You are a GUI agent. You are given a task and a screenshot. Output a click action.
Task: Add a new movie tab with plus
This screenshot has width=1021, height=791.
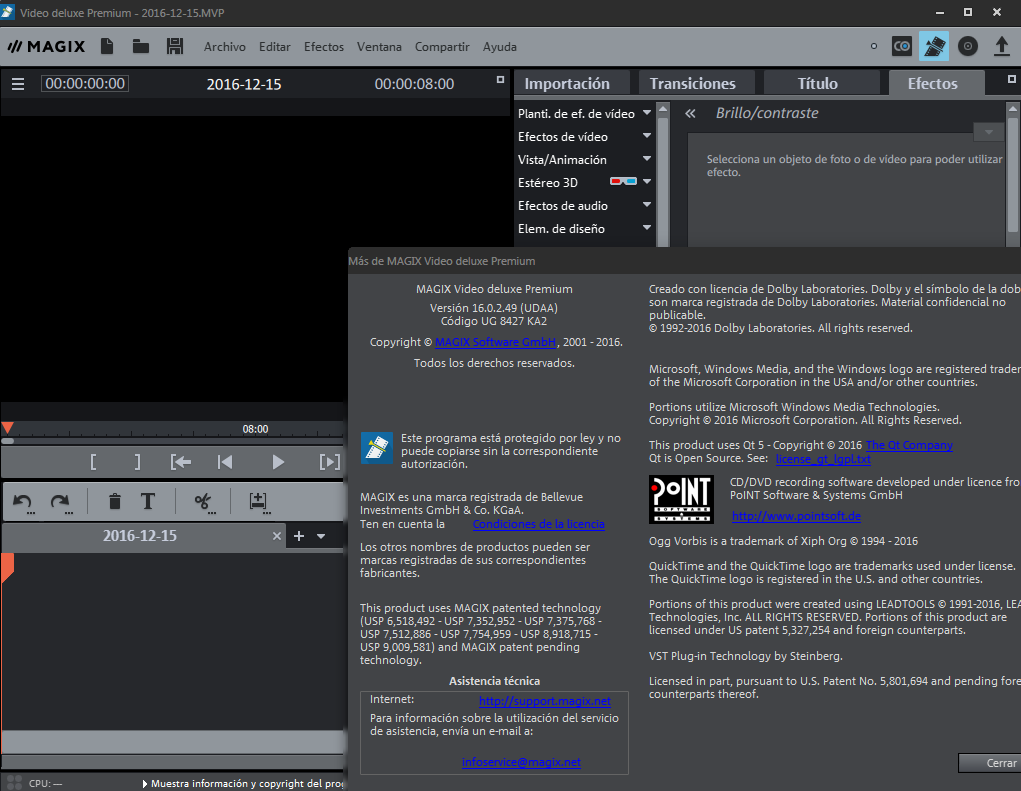point(299,536)
